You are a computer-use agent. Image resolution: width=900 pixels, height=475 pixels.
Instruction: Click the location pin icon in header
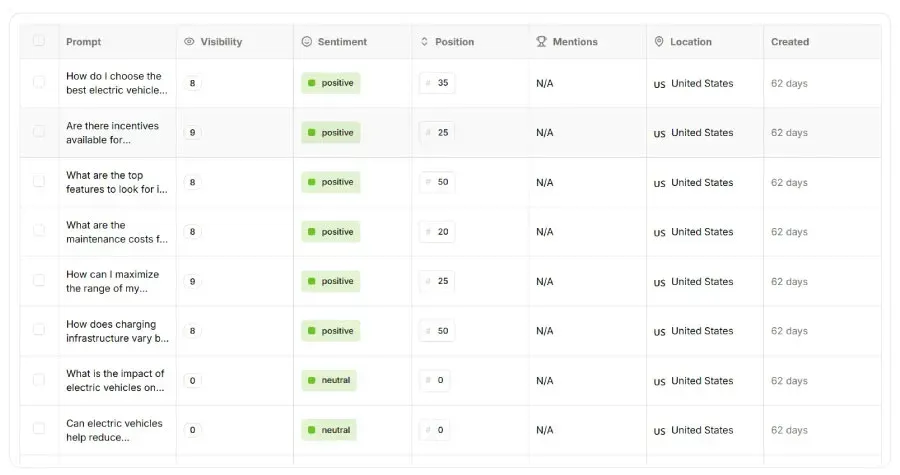(x=659, y=42)
